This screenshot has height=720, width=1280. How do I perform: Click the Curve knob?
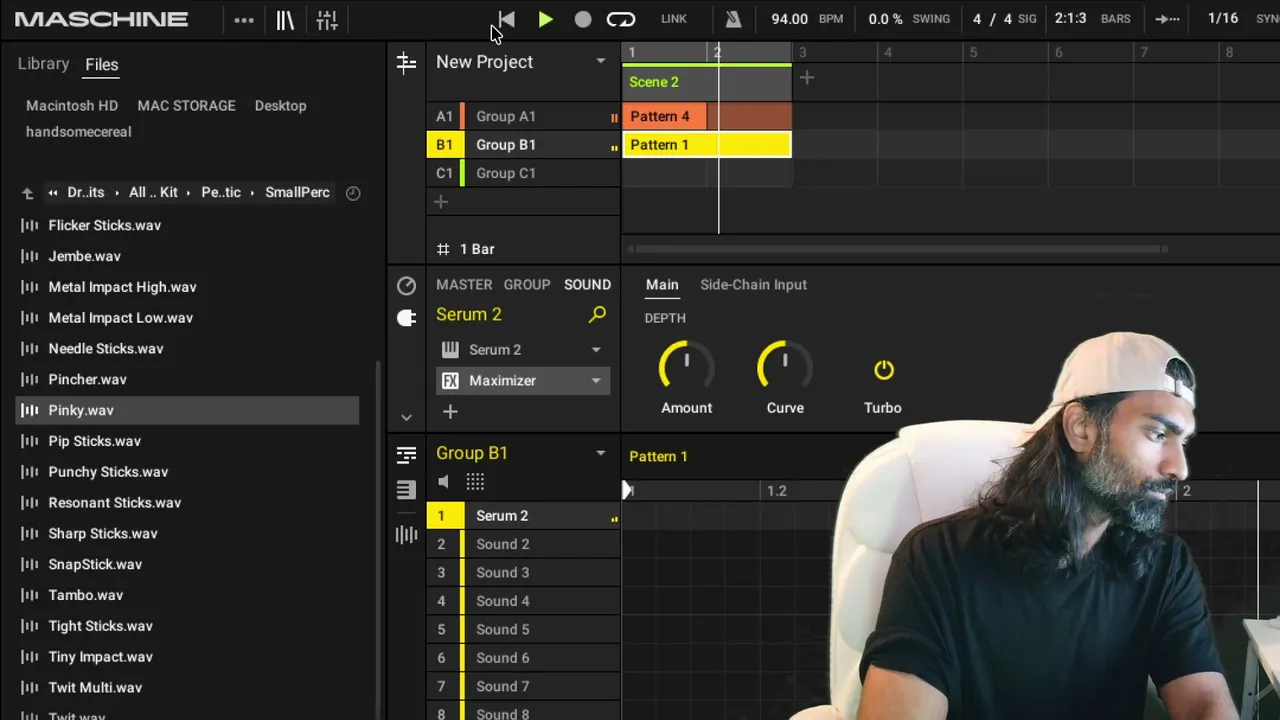tap(785, 367)
